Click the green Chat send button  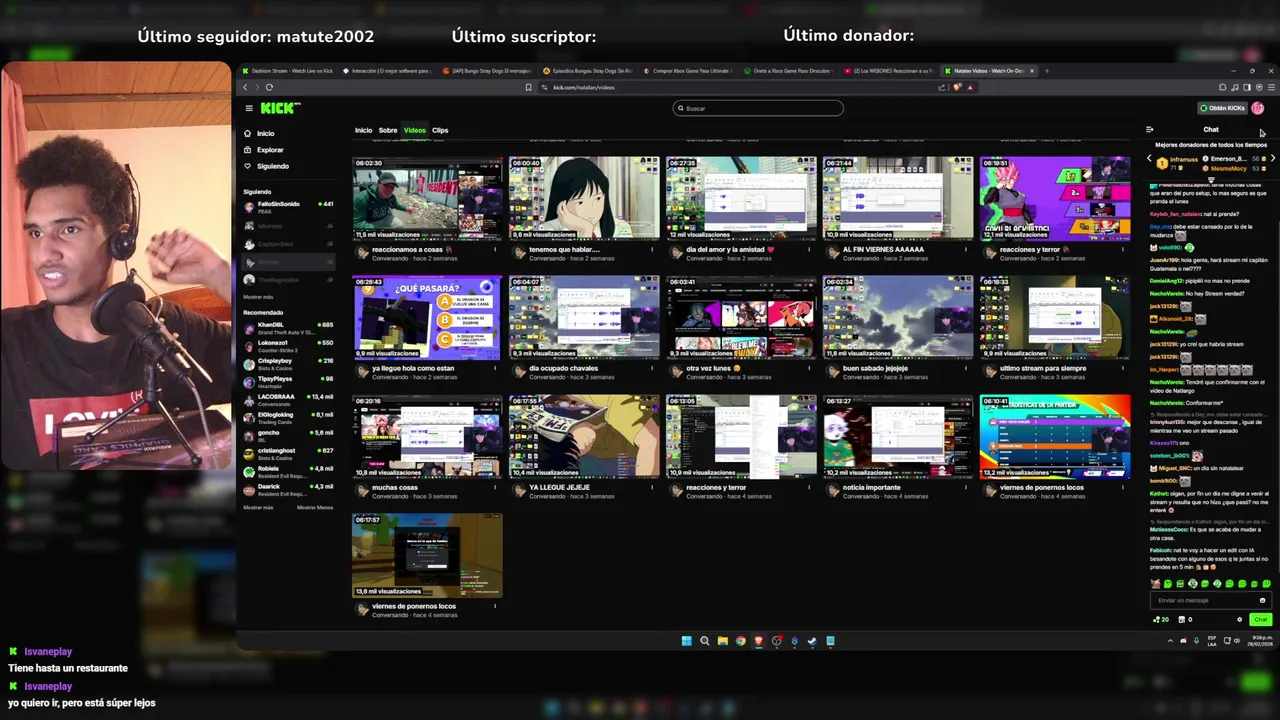[x=1260, y=619]
